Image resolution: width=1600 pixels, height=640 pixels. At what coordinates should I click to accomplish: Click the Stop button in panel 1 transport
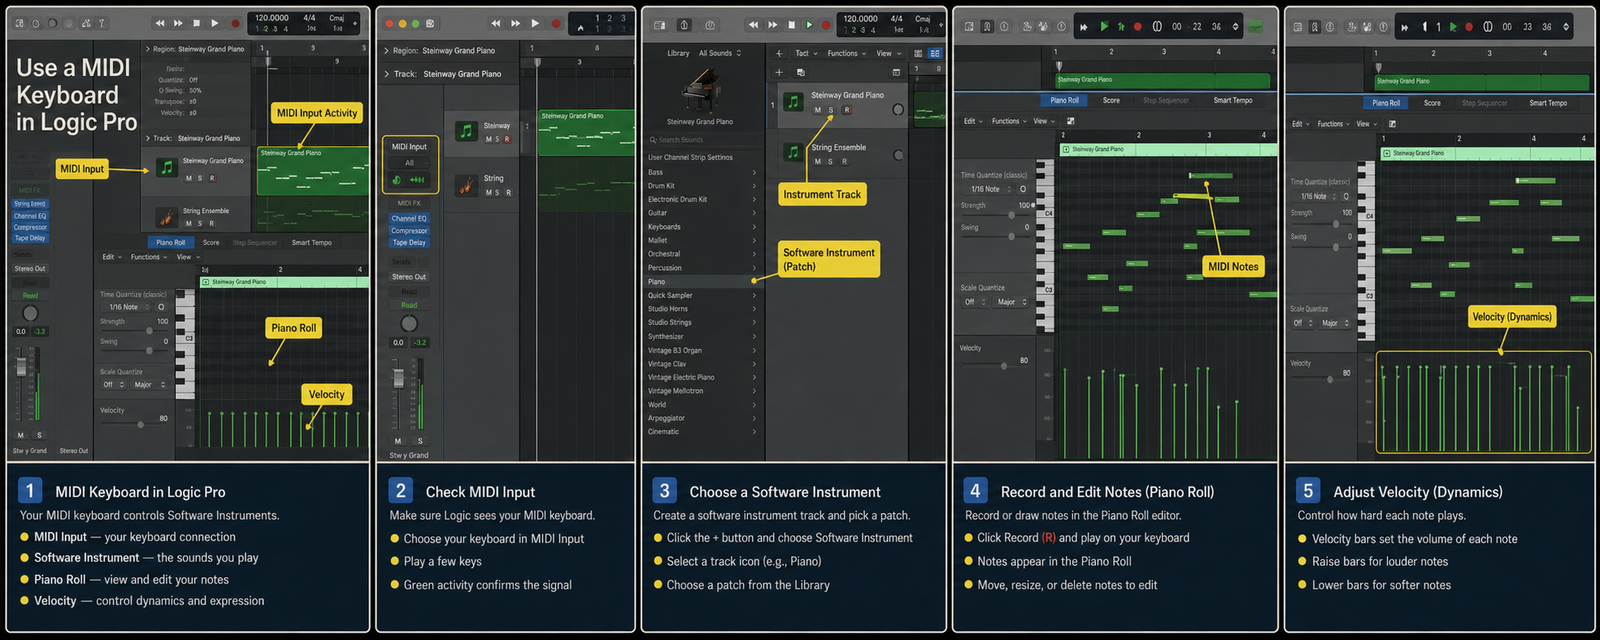tap(197, 23)
